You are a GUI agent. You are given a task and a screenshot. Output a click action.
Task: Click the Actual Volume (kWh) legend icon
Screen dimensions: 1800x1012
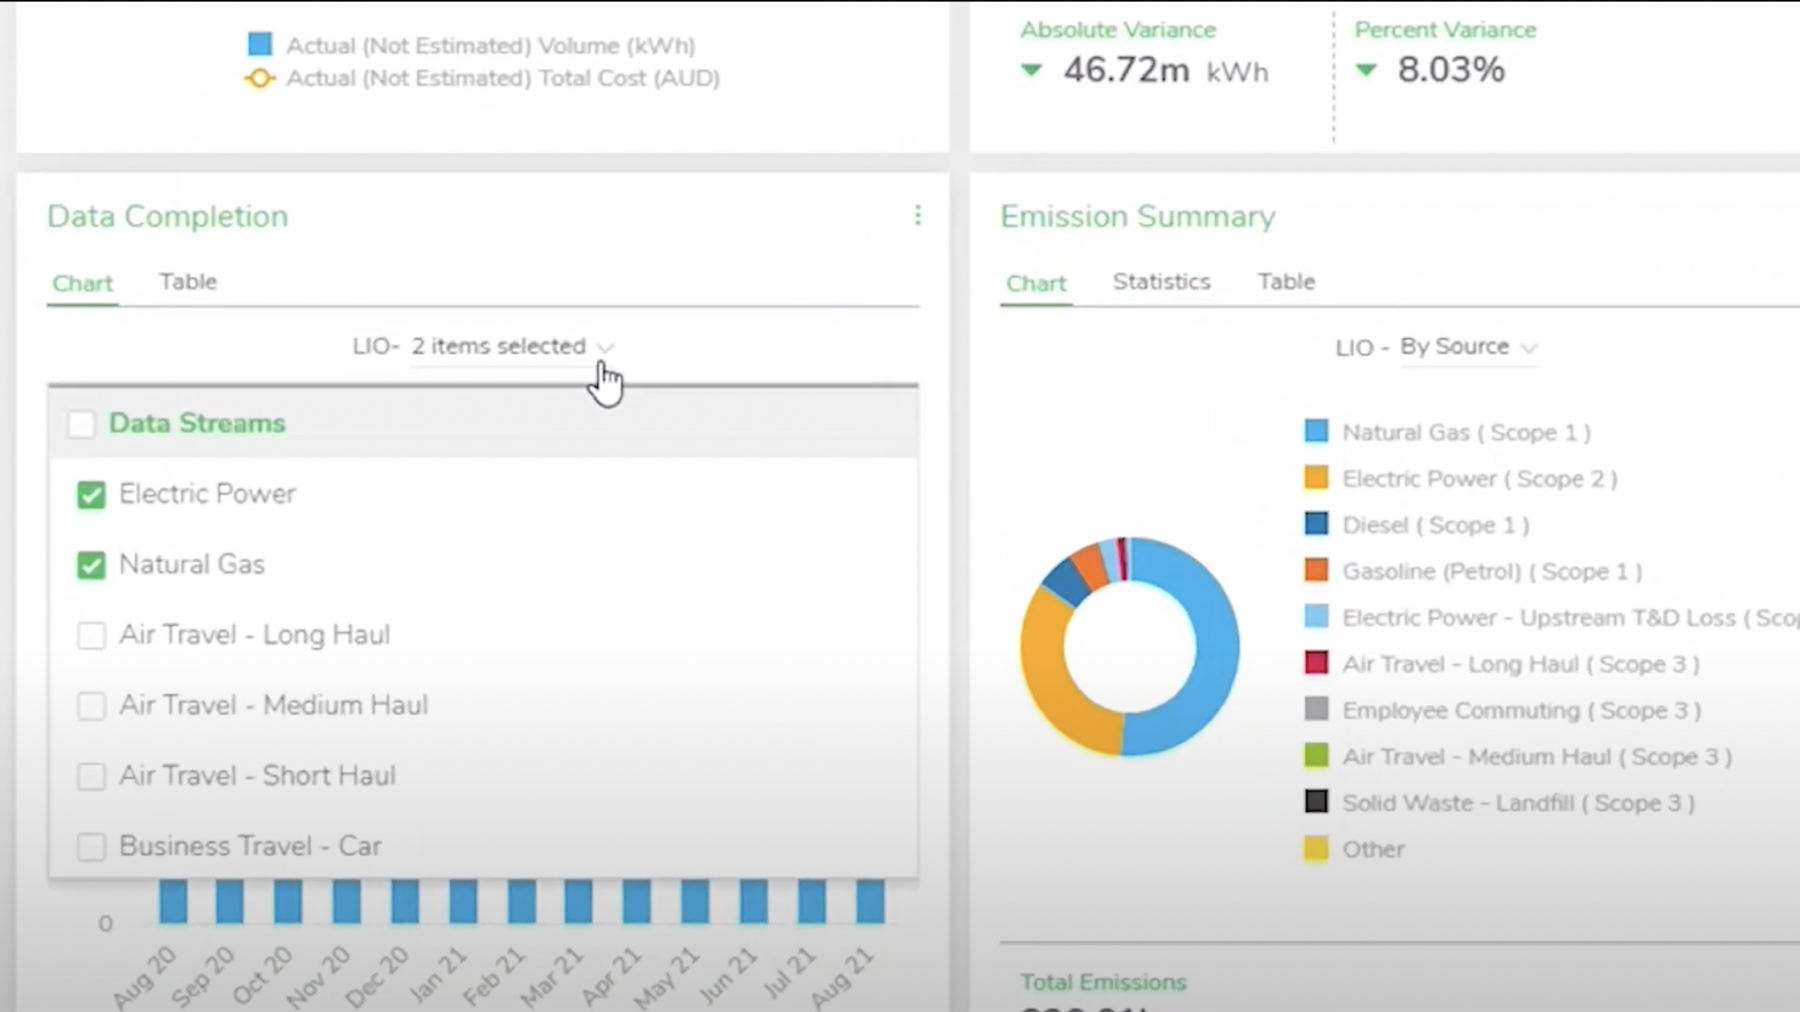260,45
